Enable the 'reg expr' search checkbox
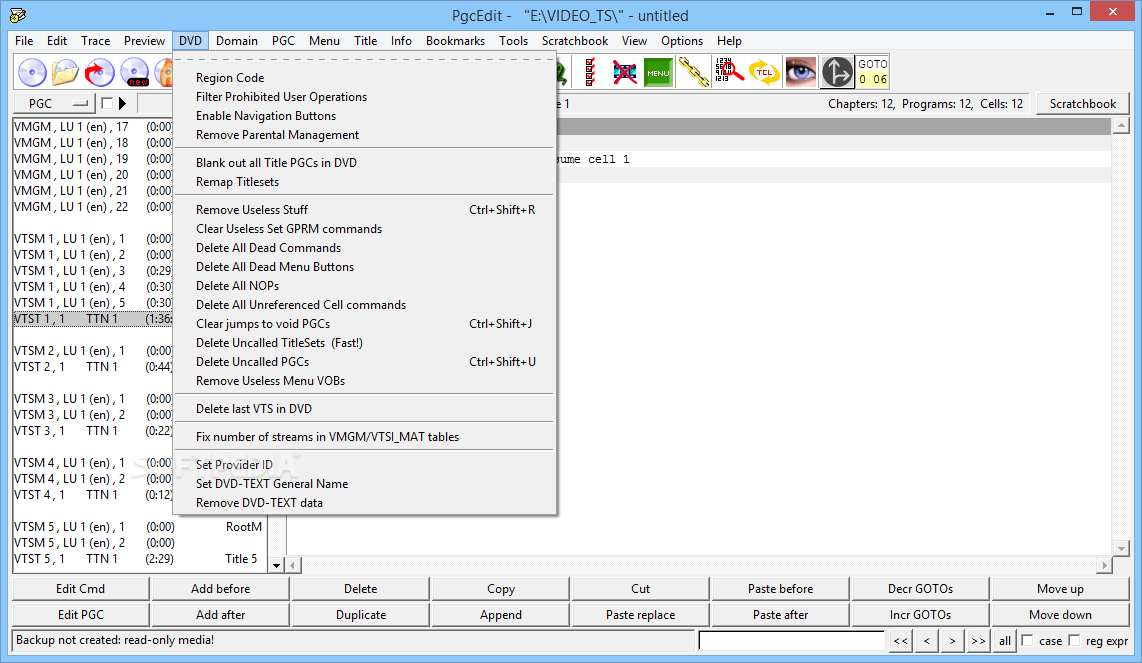Viewport: 1142px width, 663px height. pos(1074,640)
